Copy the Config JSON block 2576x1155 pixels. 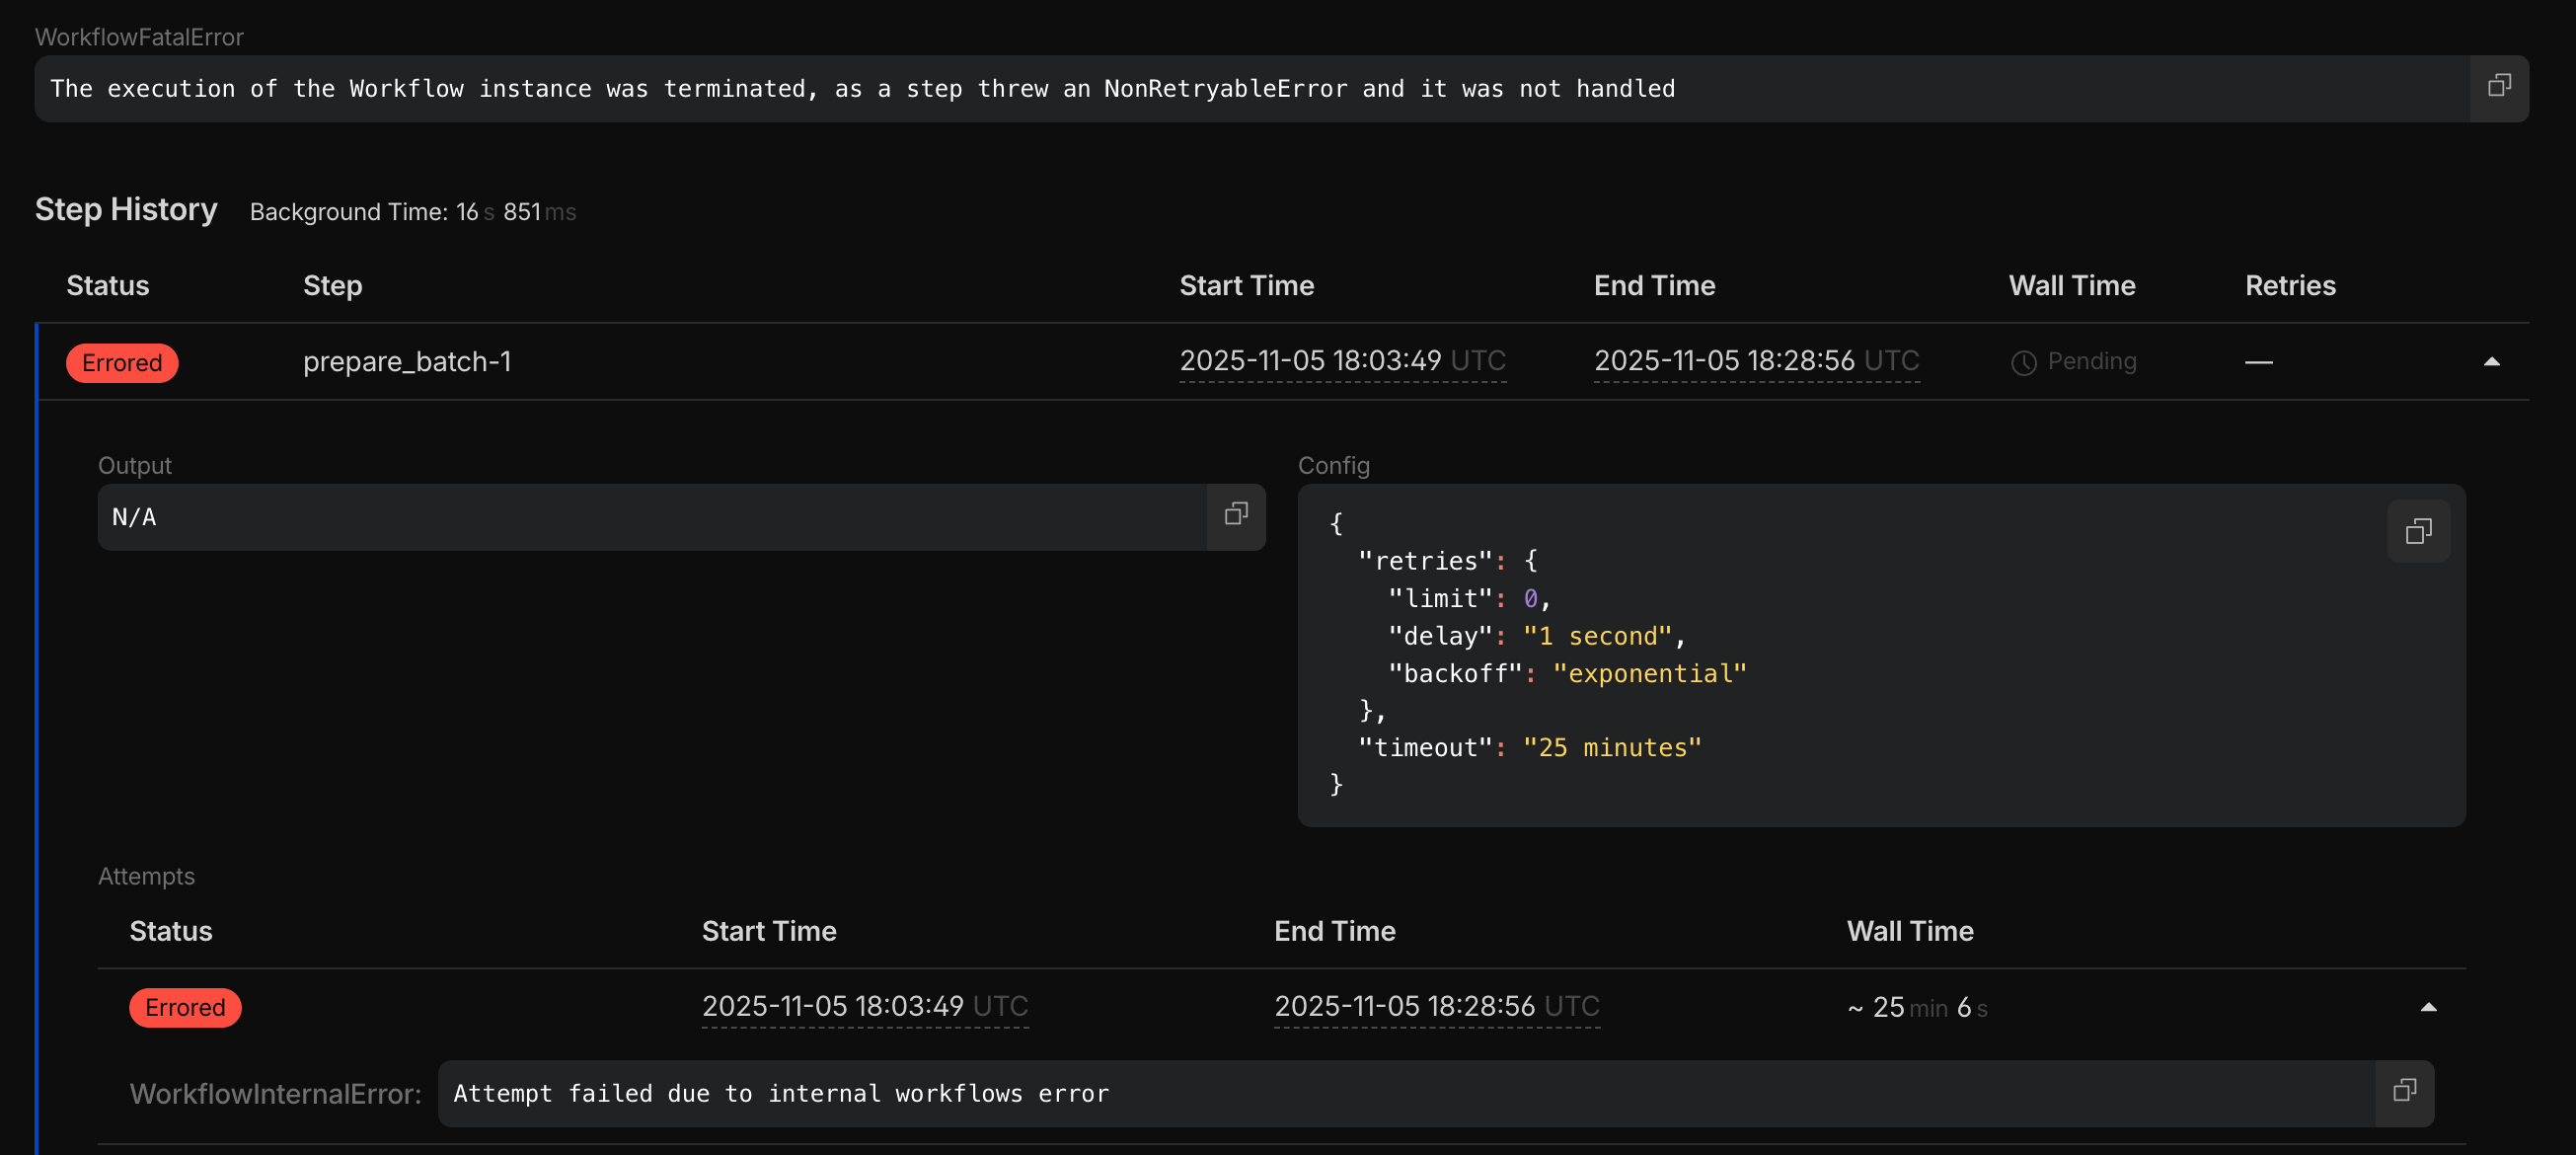pos(2418,531)
